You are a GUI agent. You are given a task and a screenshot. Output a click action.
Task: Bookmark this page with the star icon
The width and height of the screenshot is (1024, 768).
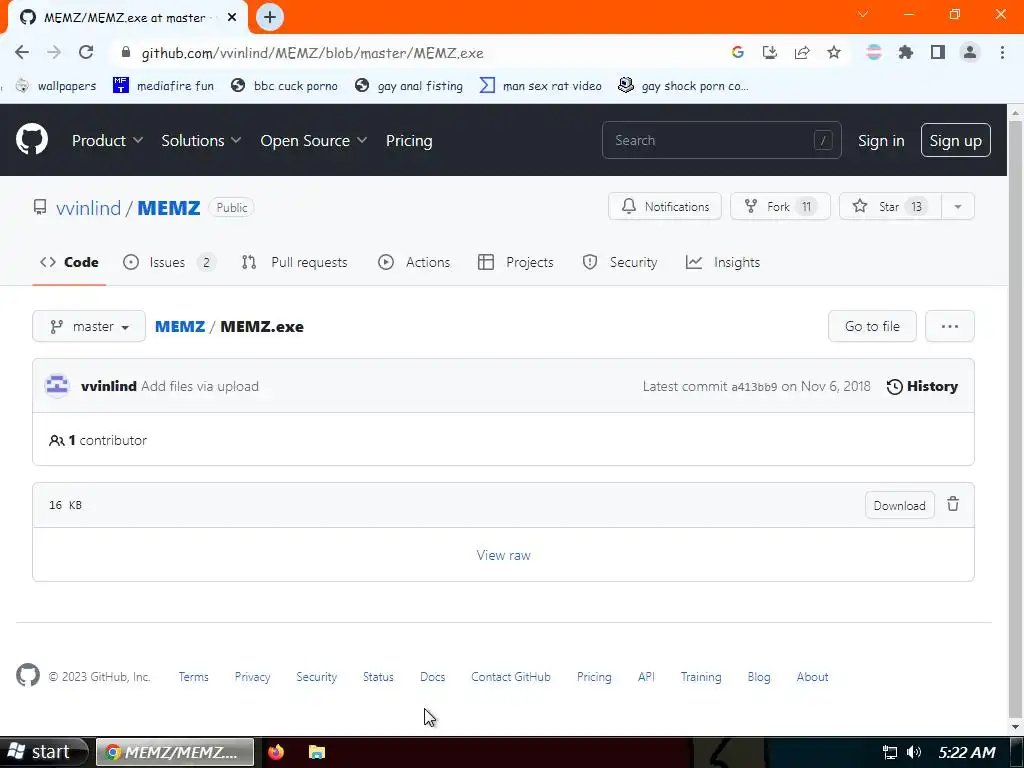coord(834,53)
